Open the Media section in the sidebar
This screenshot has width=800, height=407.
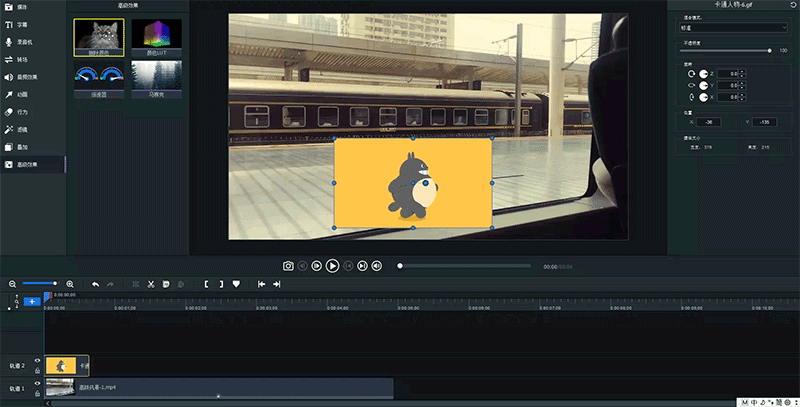click(x=33, y=7)
